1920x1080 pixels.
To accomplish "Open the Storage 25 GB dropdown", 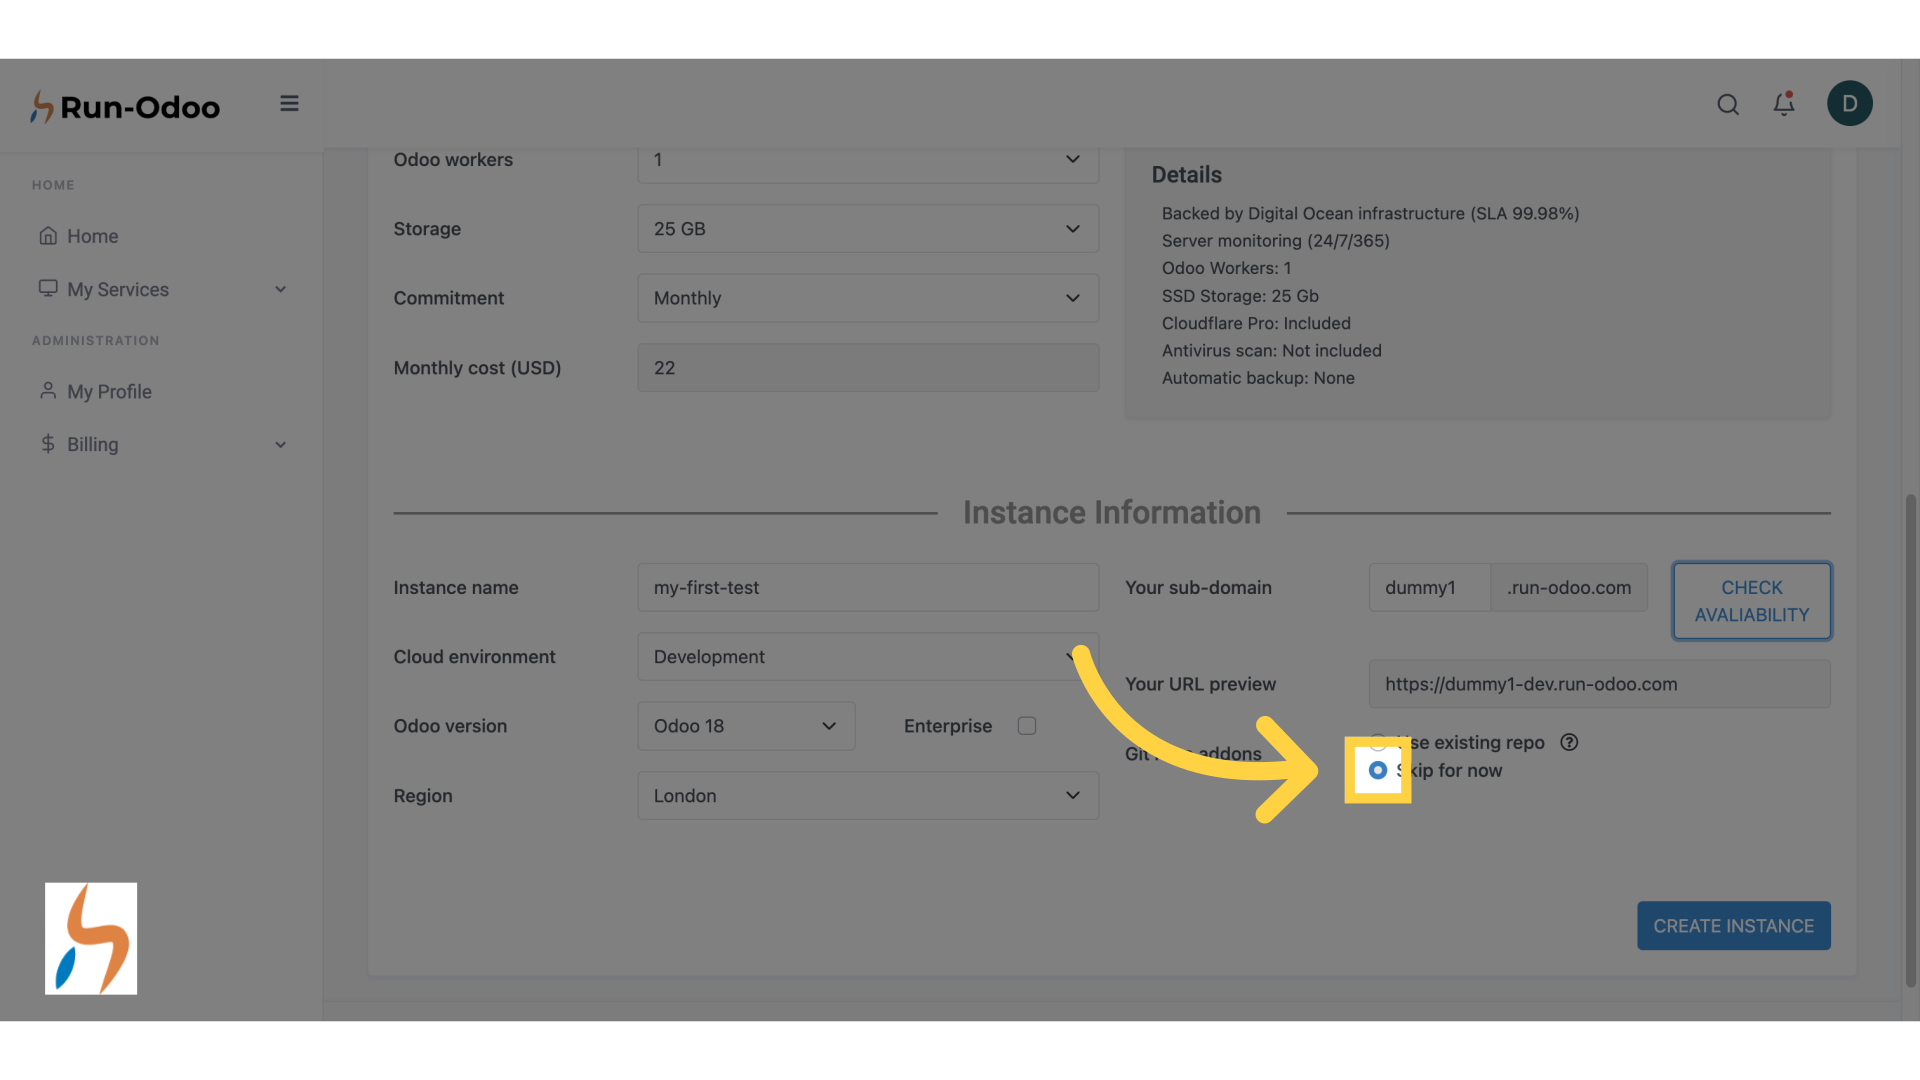I will coord(868,229).
